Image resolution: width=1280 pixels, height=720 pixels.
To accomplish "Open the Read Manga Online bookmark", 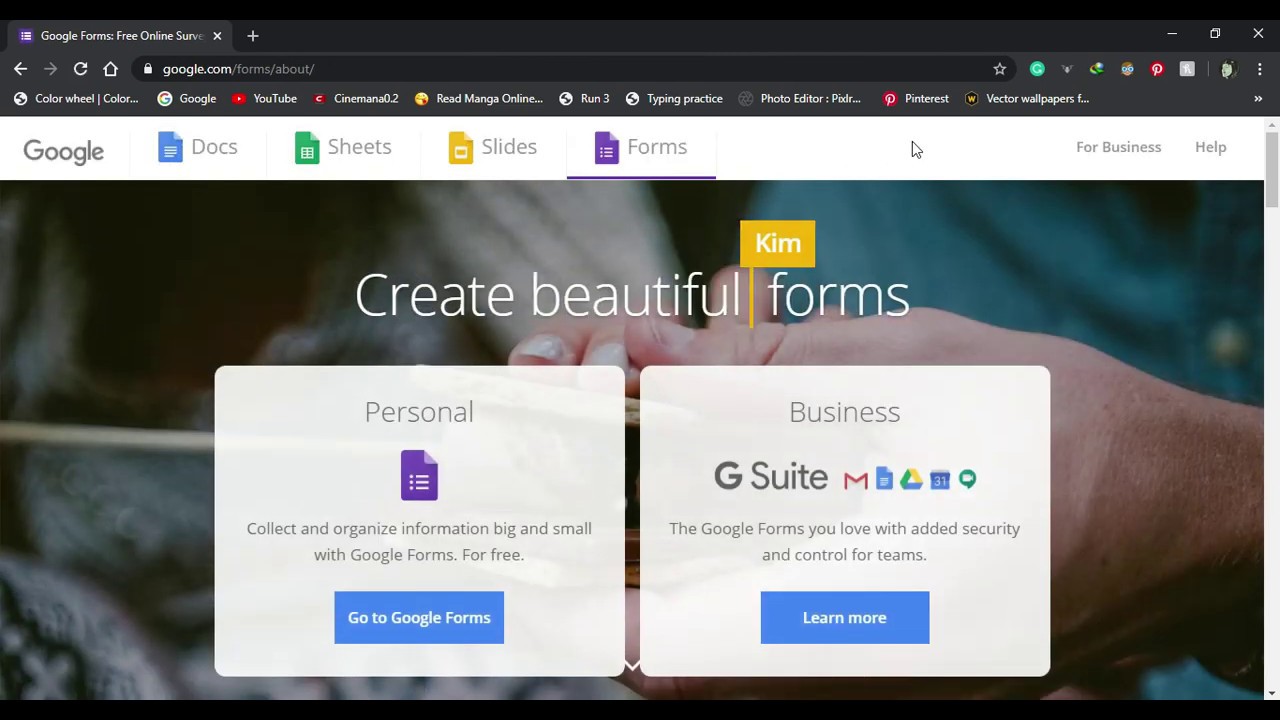I will click(478, 99).
